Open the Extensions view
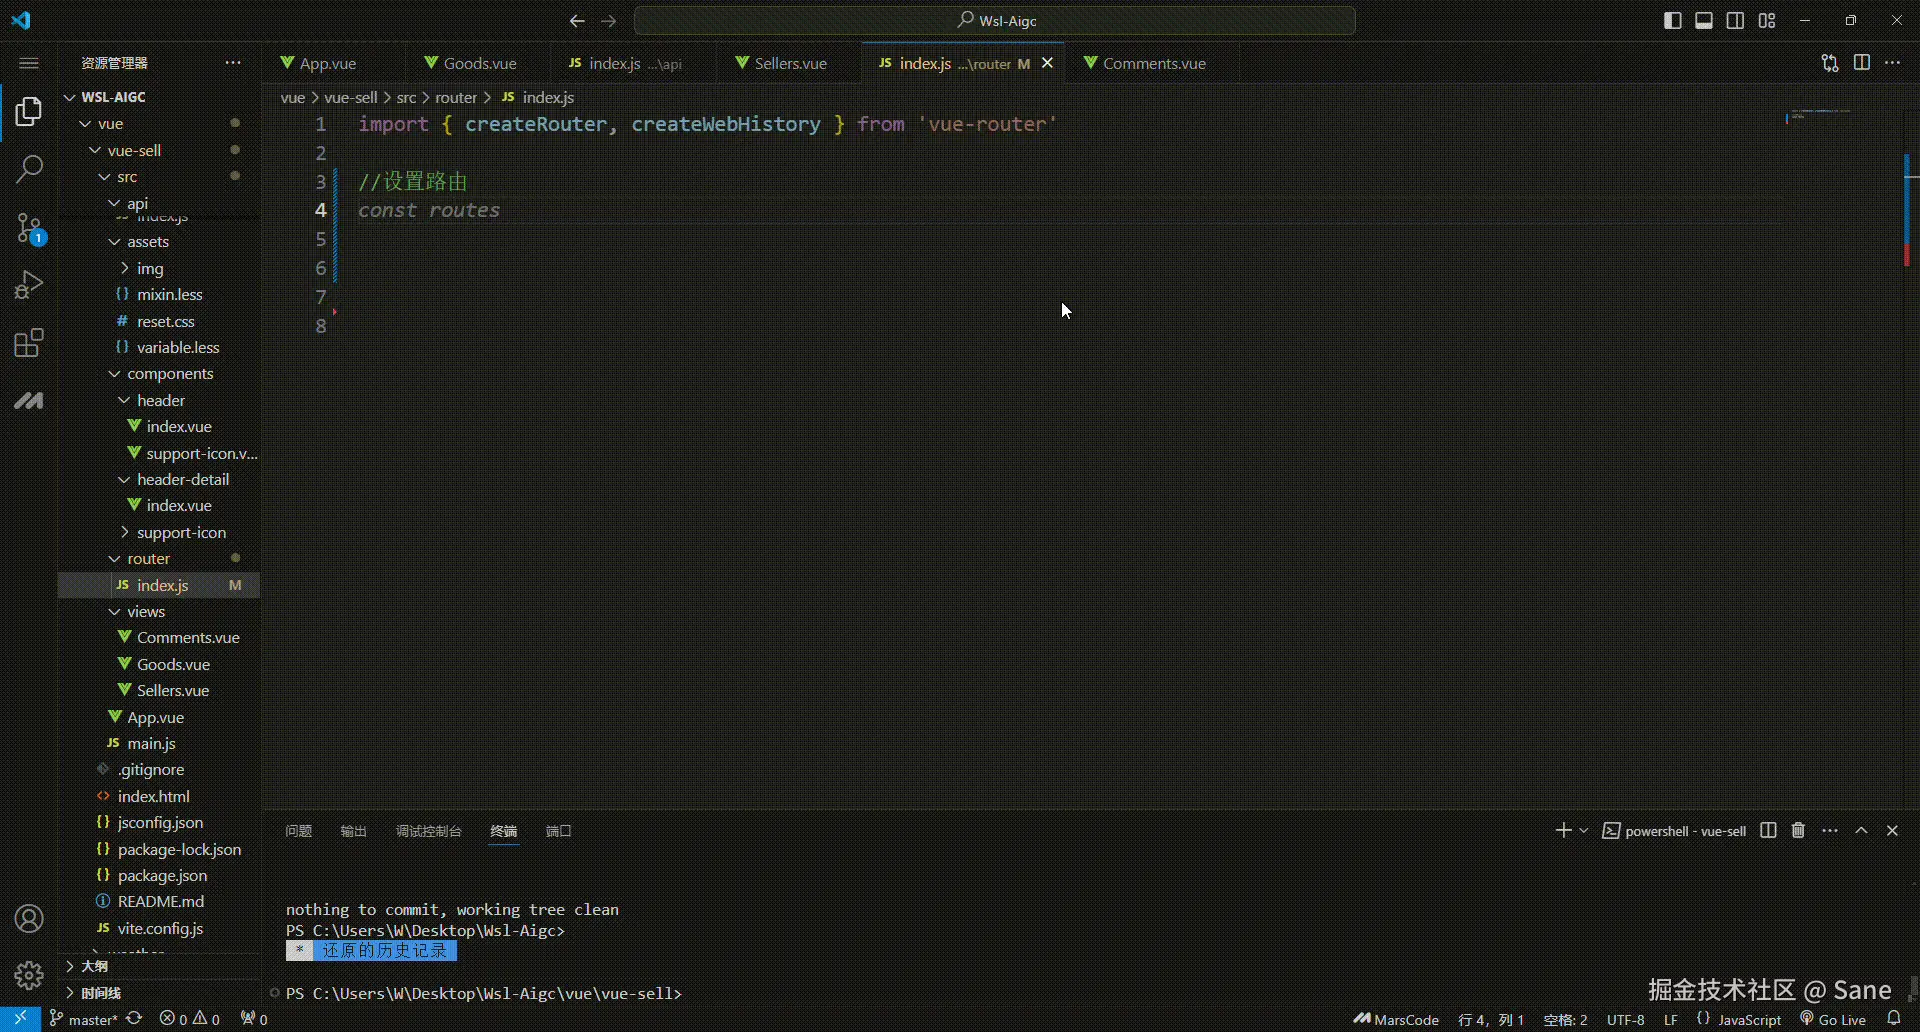 [29, 343]
